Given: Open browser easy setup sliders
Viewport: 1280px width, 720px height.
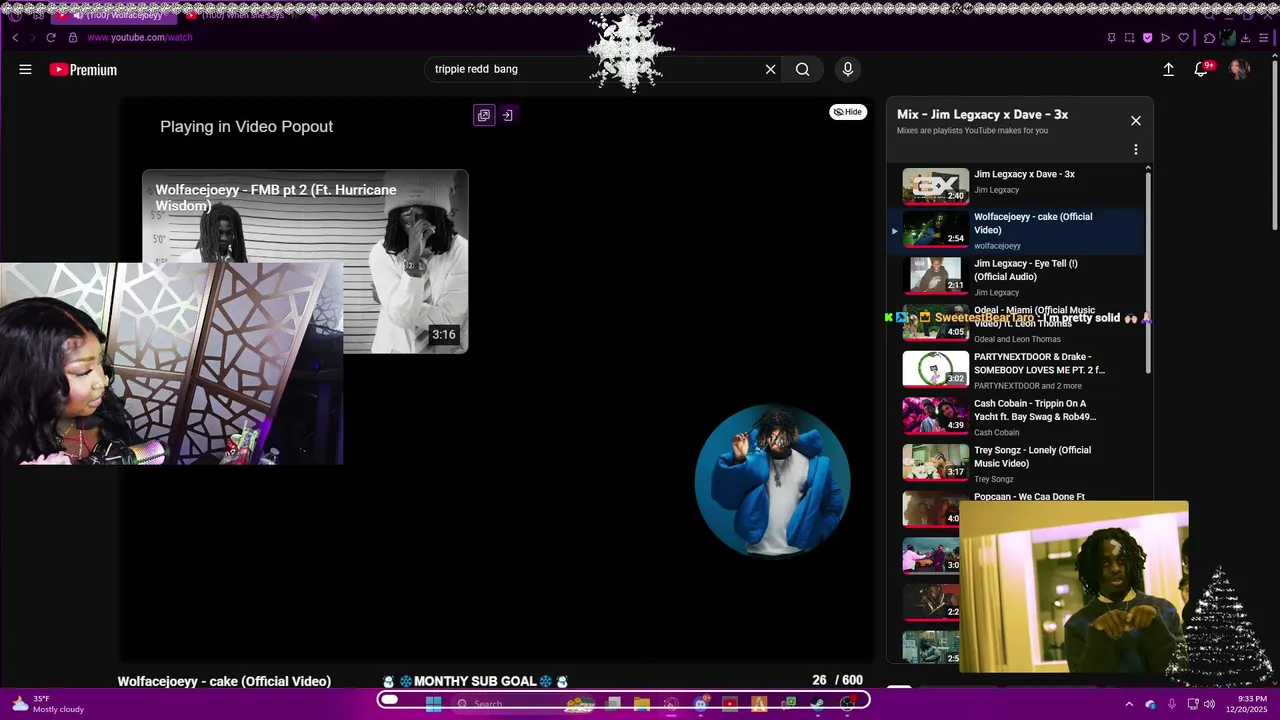Looking at the screenshot, I should (x=1264, y=38).
